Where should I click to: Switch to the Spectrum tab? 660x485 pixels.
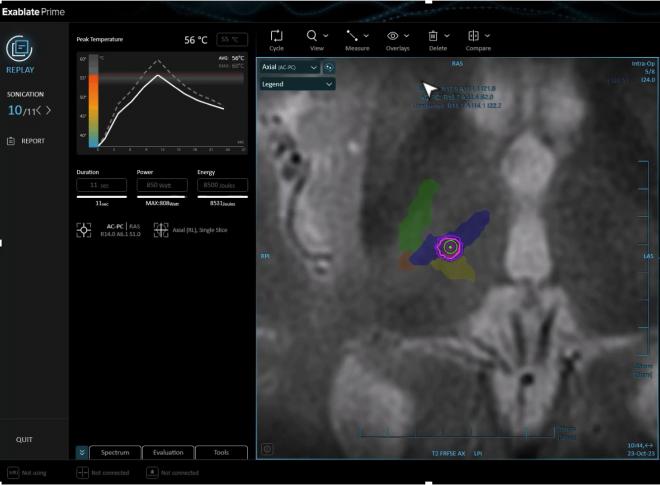(115, 453)
